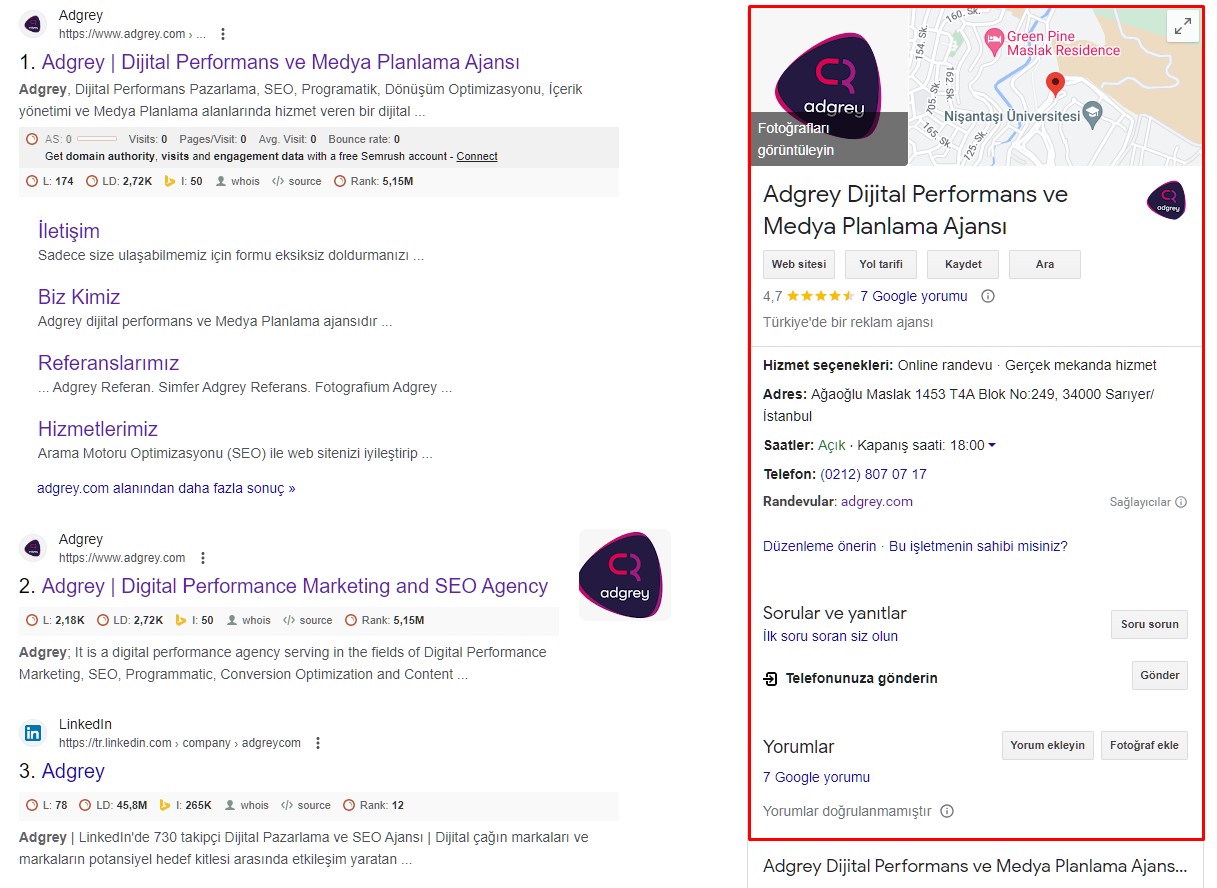Screen dimensions: 1217x888
Task: Click source in the first result's SEO bar
Action: pyautogui.click(x=297, y=181)
